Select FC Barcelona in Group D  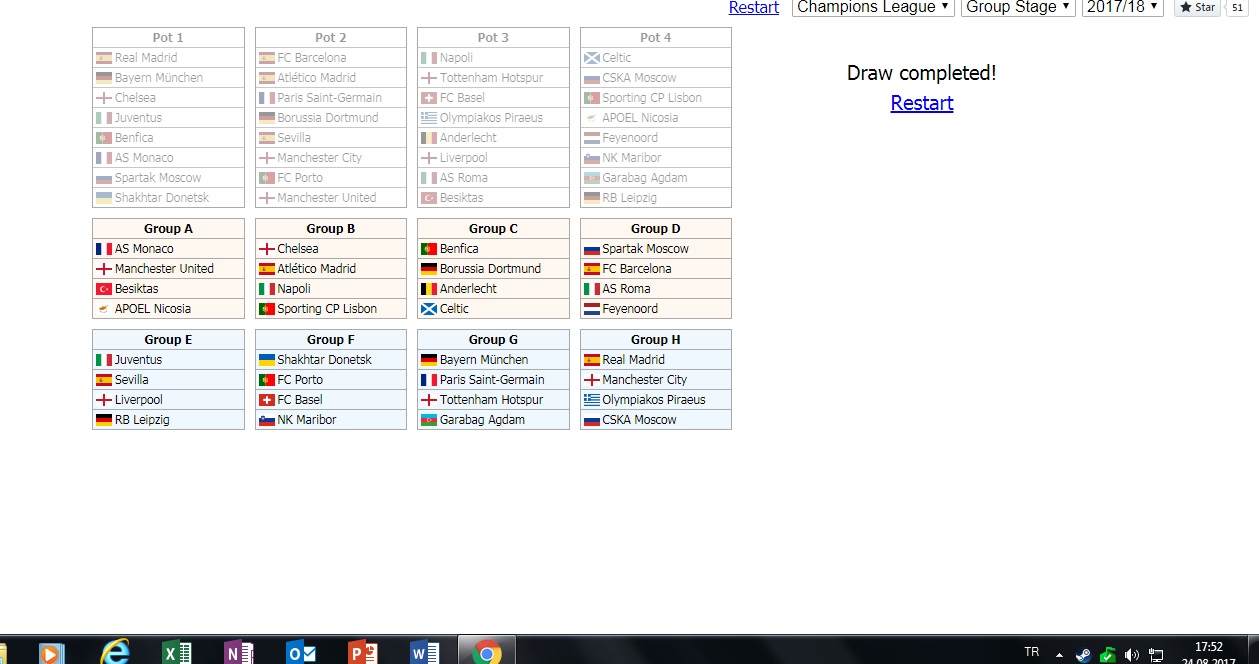(656, 269)
